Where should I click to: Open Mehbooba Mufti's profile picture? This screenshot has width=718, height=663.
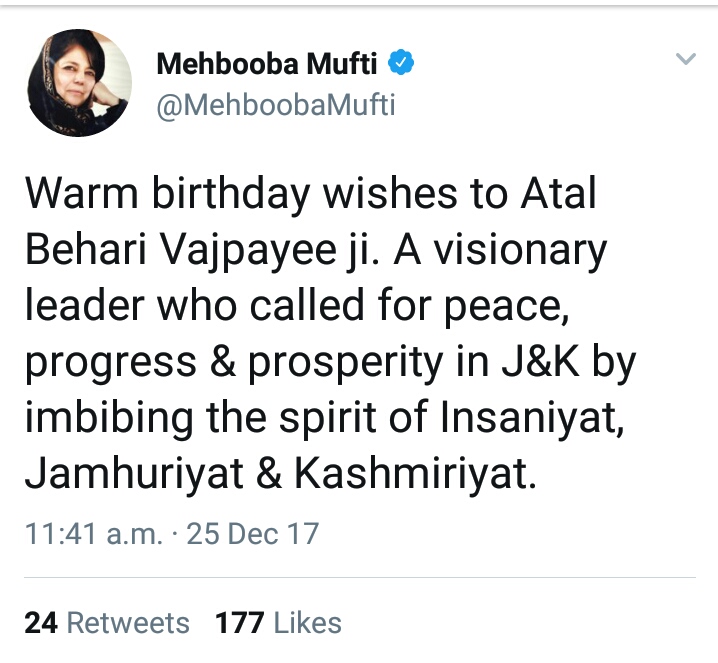(x=80, y=83)
